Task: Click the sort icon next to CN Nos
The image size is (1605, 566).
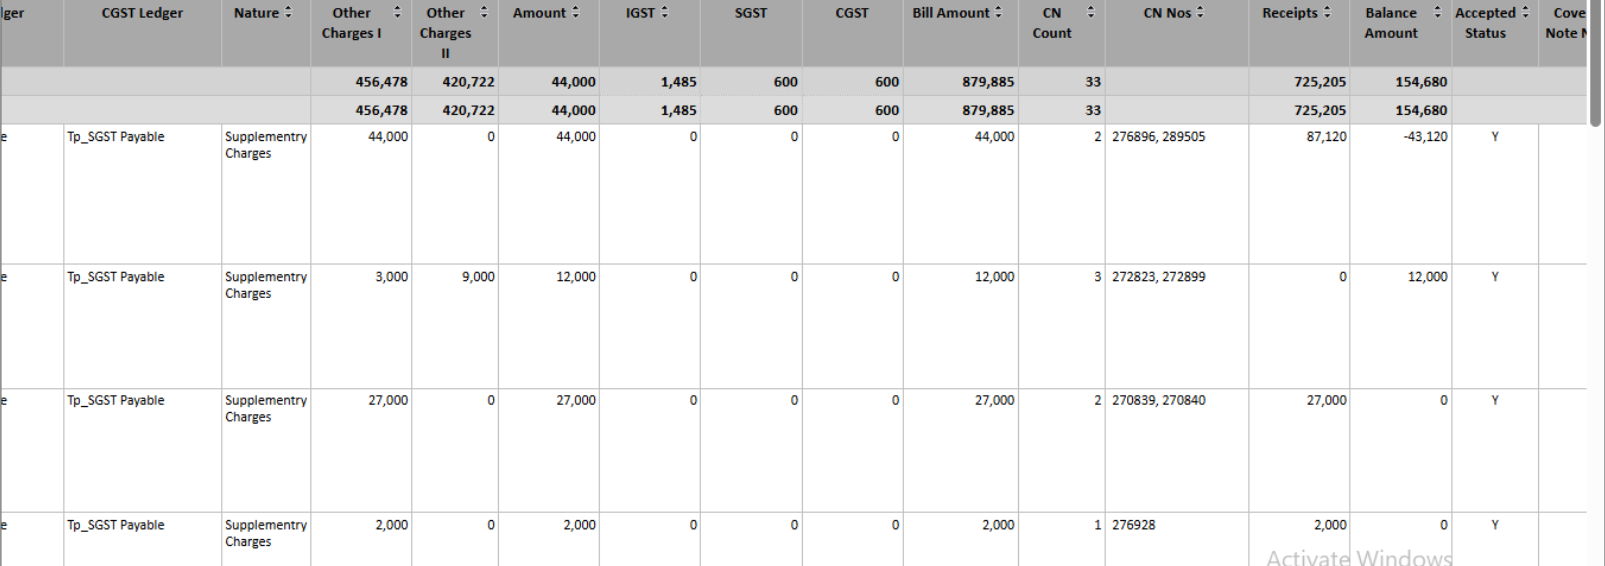Action: [1200, 13]
